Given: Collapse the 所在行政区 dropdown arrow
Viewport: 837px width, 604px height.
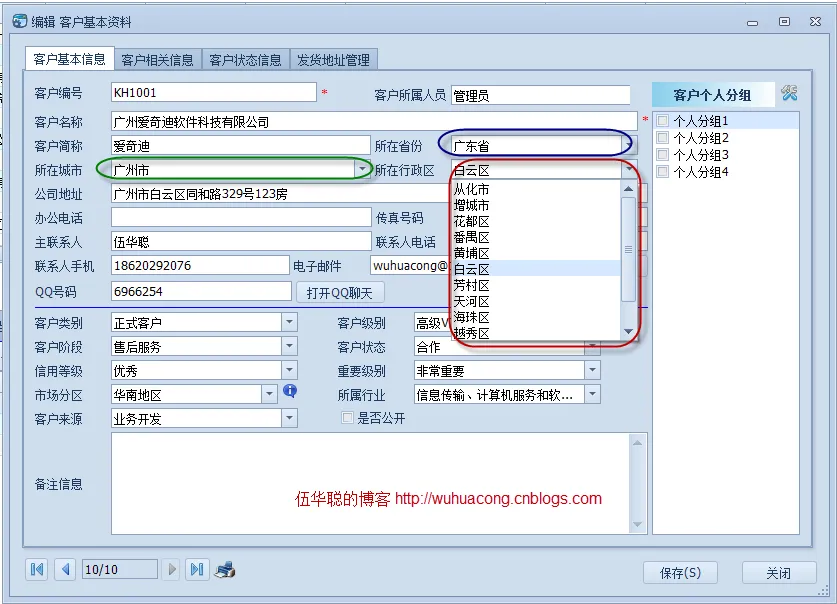Looking at the screenshot, I should click(629, 170).
